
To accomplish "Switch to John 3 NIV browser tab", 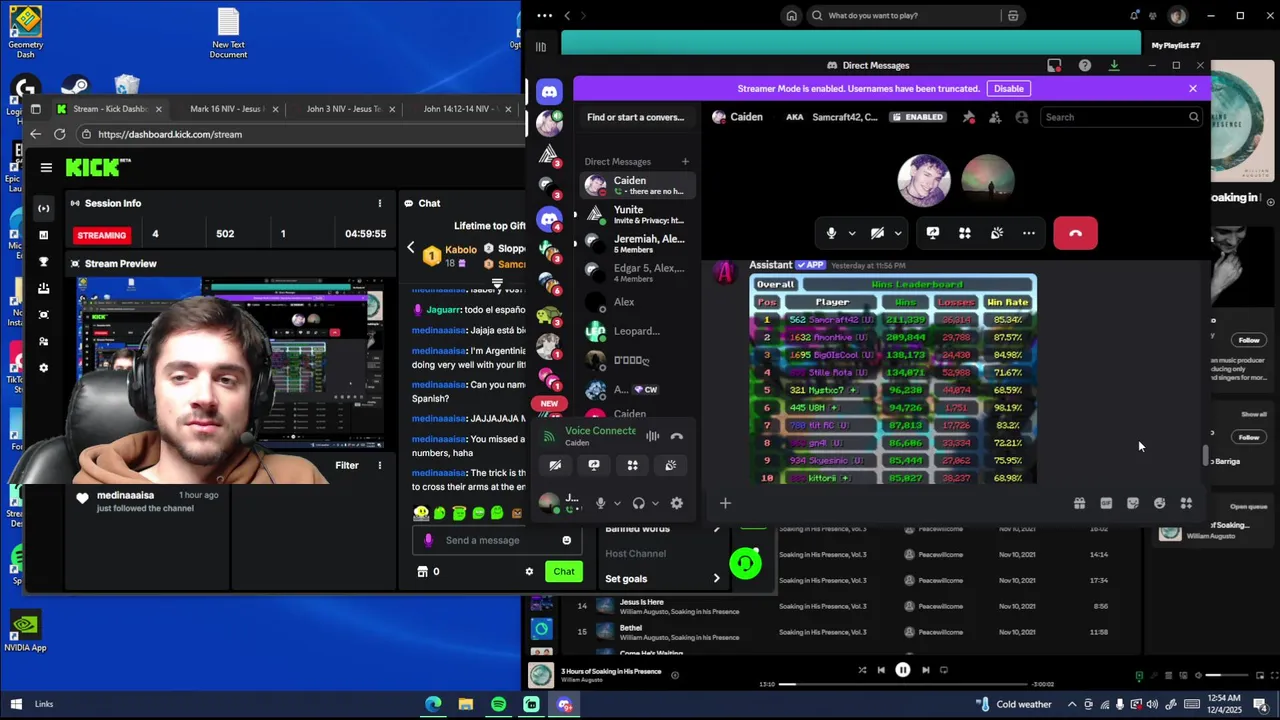I will pos(344,109).
